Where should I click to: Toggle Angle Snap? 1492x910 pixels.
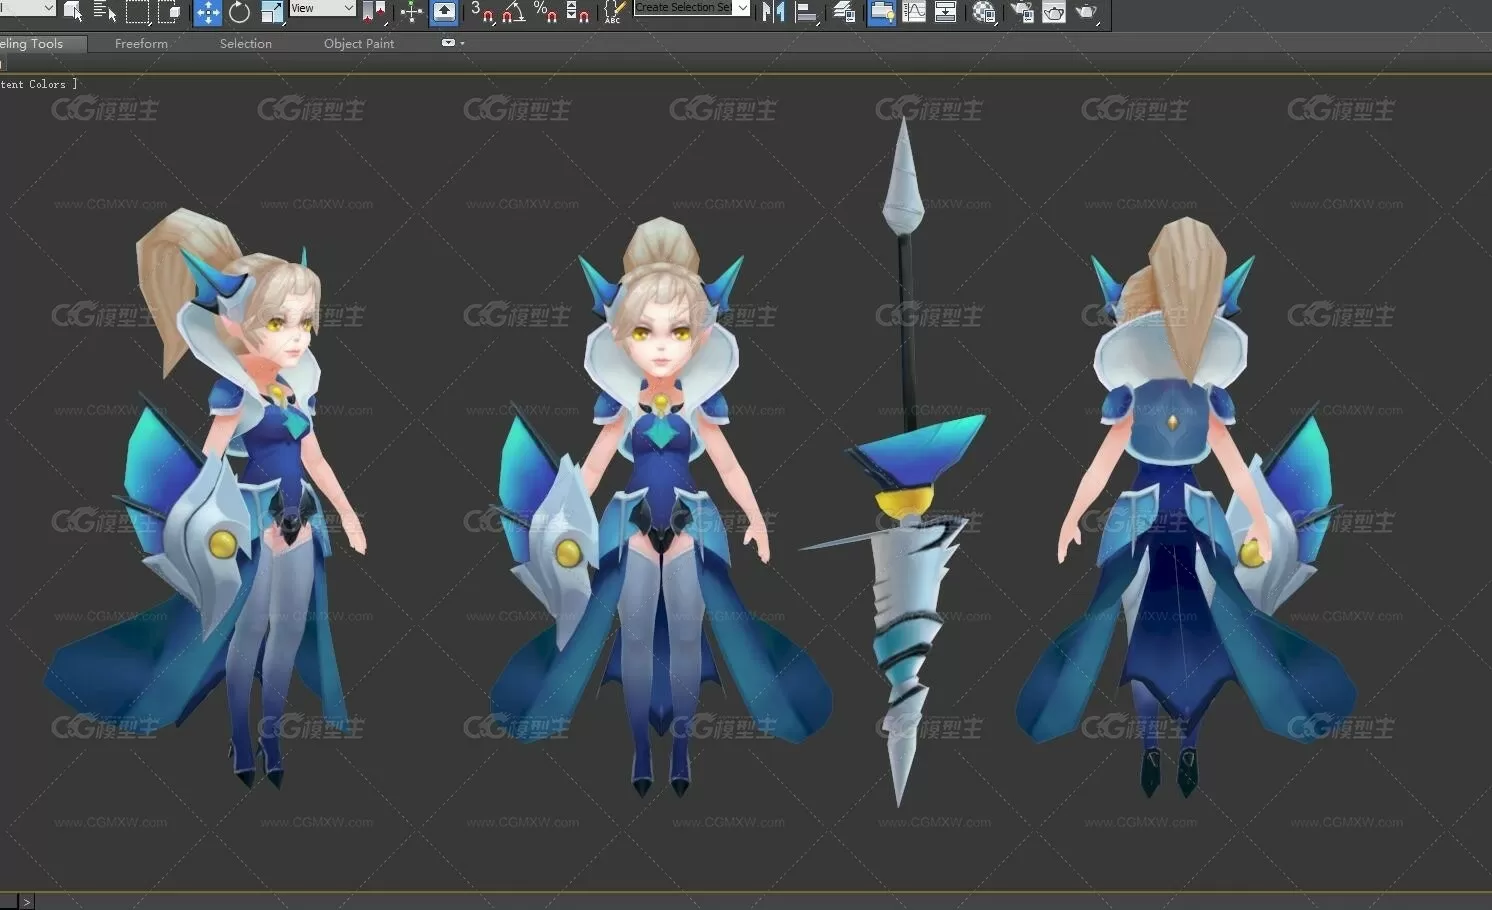click(513, 12)
